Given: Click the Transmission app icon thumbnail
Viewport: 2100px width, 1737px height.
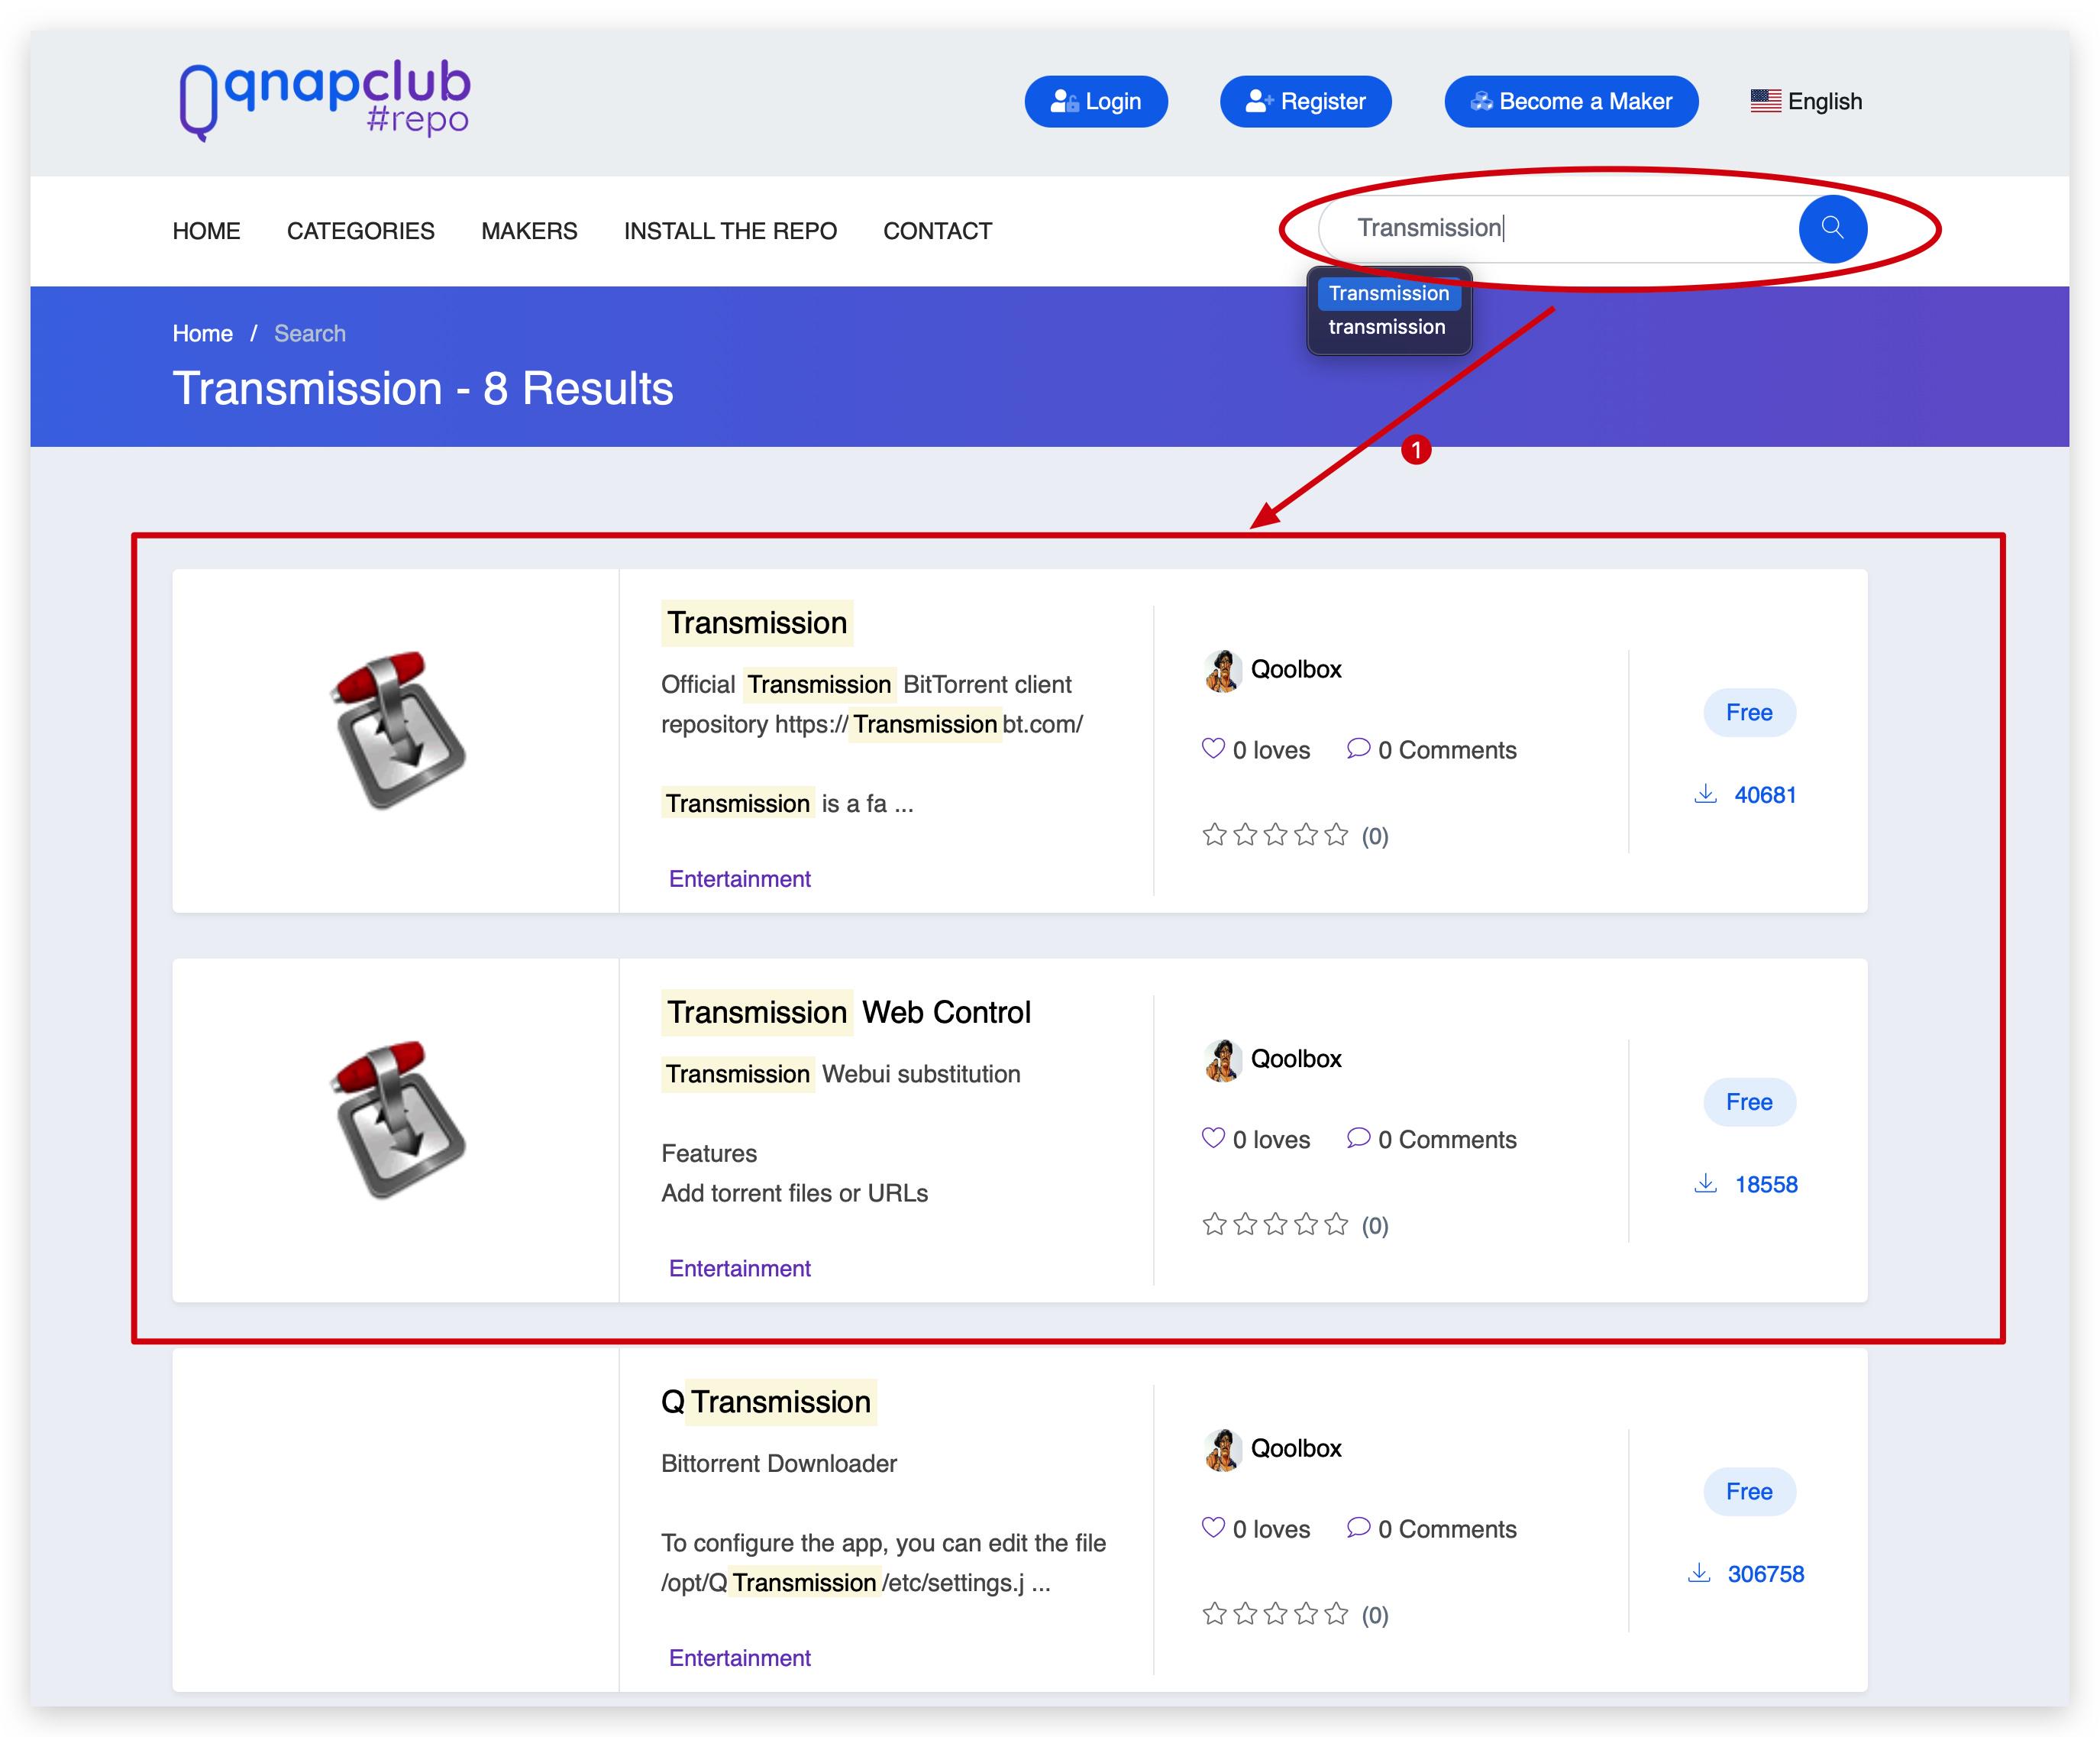Looking at the screenshot, I should point(397,731).
